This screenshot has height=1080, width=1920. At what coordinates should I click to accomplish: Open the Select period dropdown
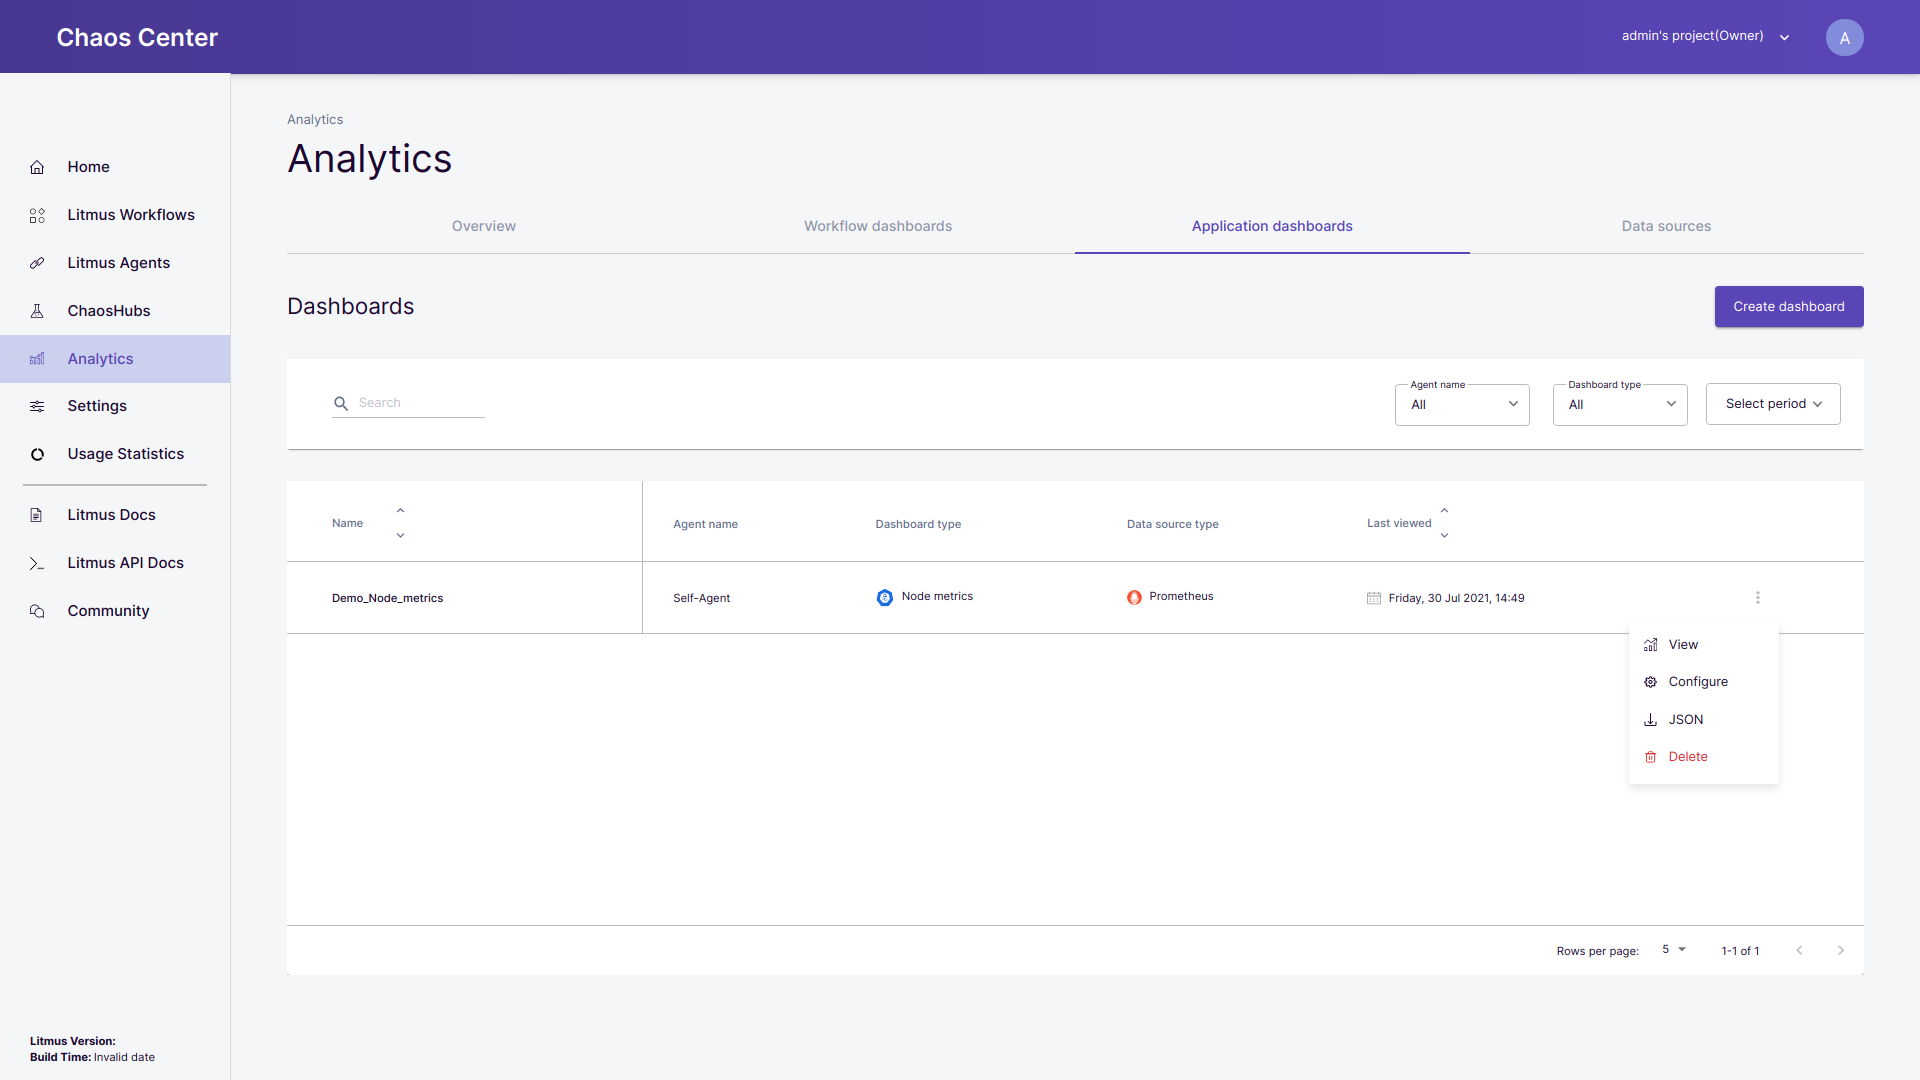coord(1773,404)
